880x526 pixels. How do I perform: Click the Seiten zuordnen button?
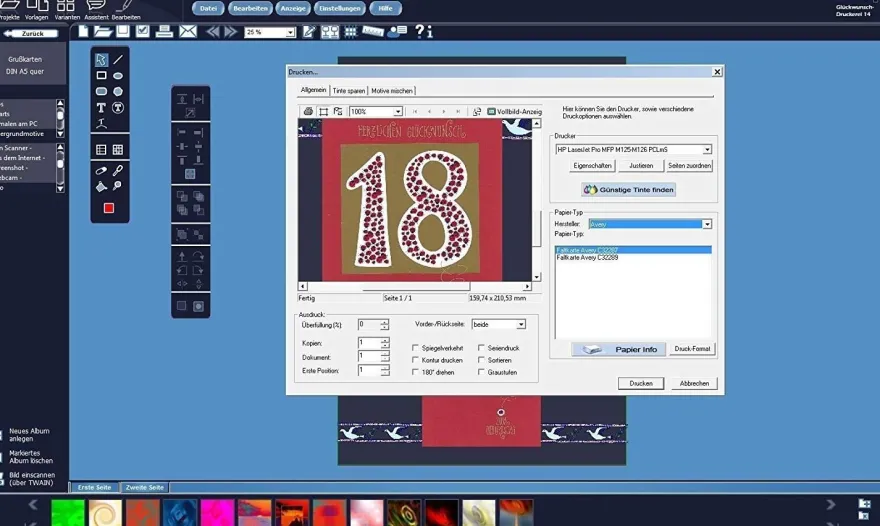pyautogui.click(x=690, y=166)
